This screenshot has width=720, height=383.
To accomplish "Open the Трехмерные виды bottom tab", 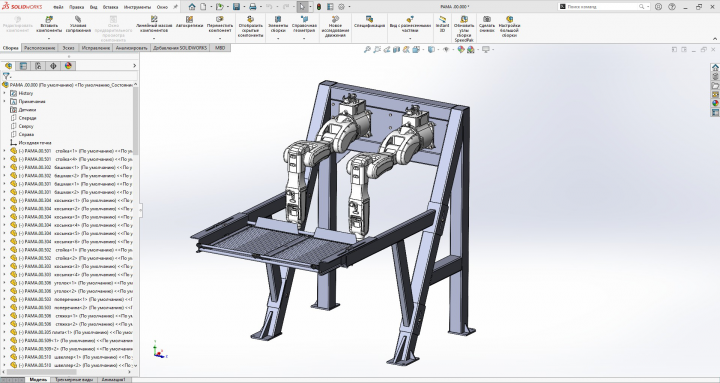I will click(74, 380).
